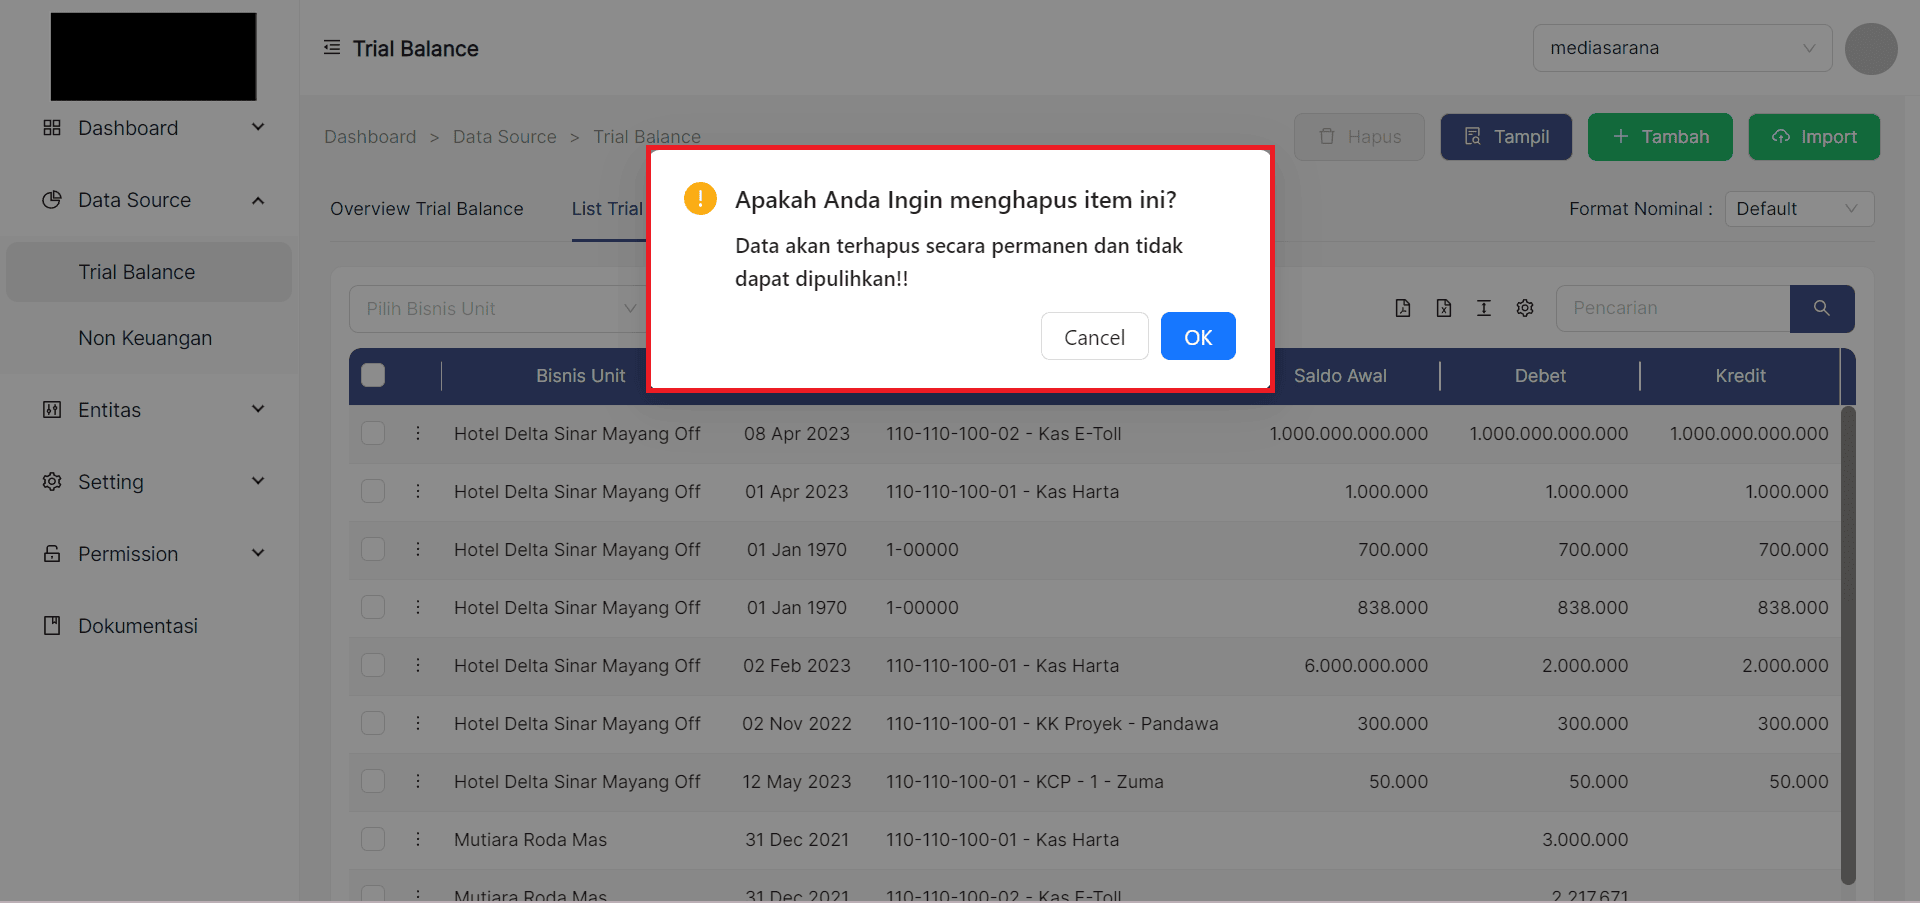
Task: Click the Pencarian search field
Action: pyautogui.click(x=1671, y=308)
